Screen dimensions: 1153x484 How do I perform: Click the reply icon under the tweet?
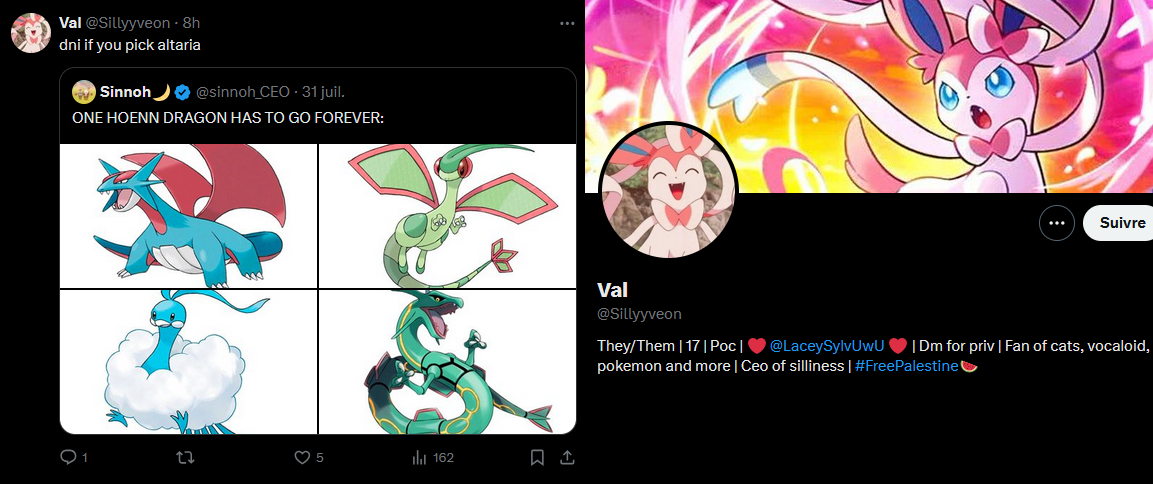(68, 458)
